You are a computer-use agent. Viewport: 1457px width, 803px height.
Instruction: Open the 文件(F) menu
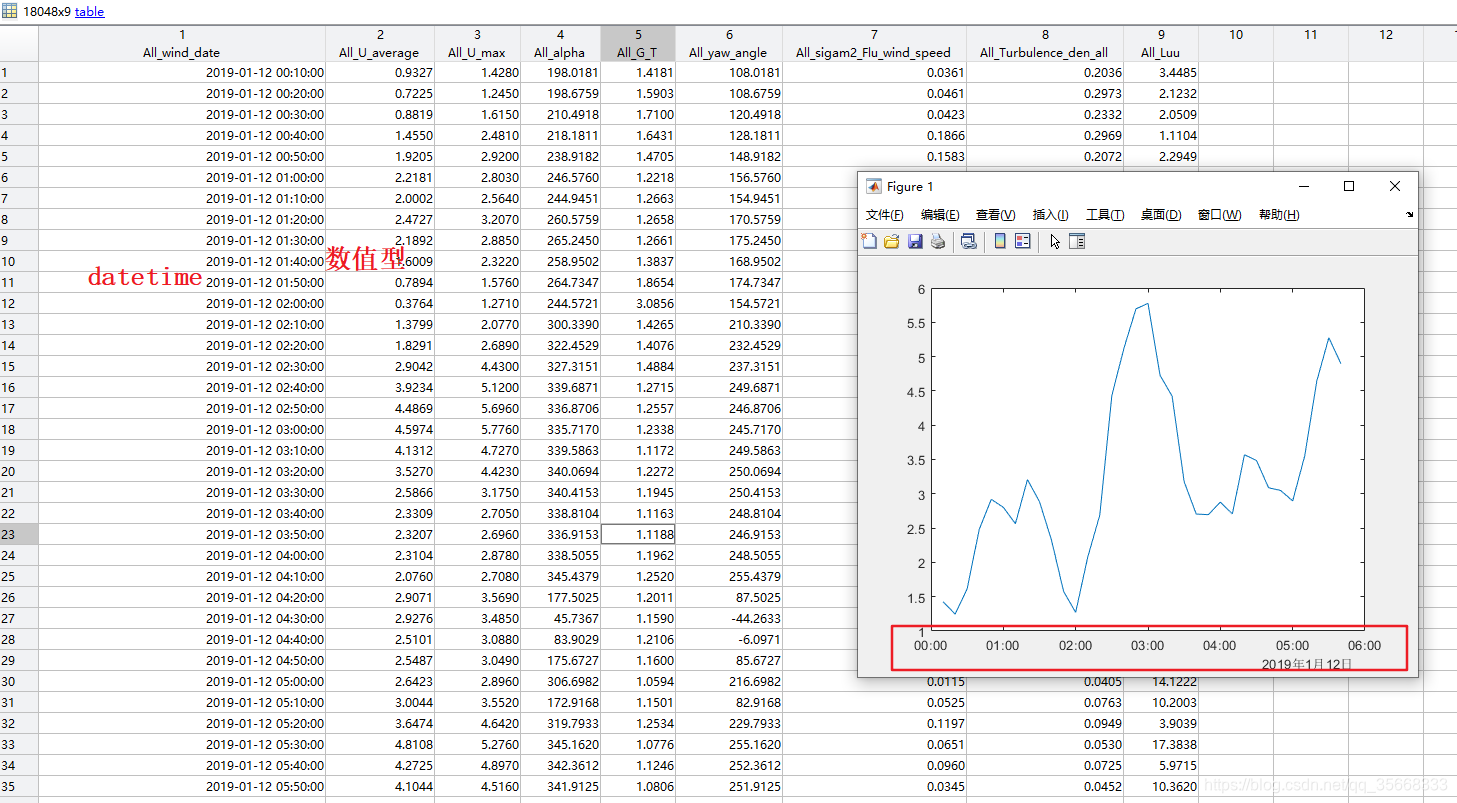(x=884, y=215)
